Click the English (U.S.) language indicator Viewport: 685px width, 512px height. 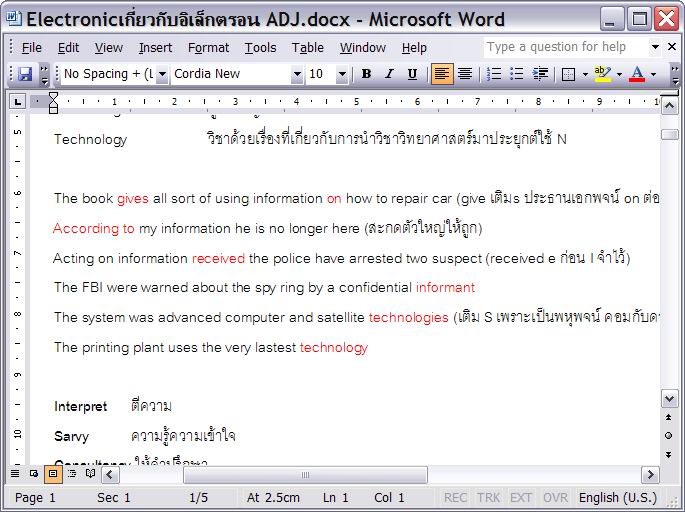618,497
